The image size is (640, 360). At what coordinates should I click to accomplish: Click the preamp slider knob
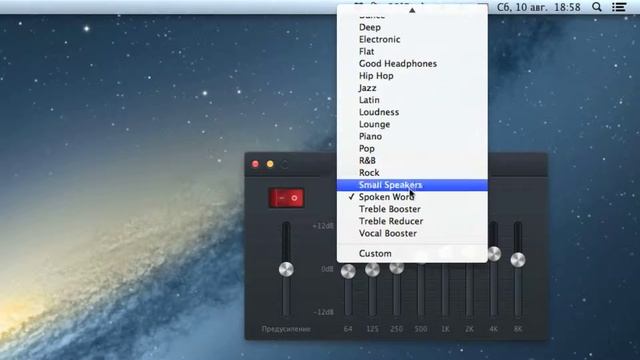click(286, 269)
